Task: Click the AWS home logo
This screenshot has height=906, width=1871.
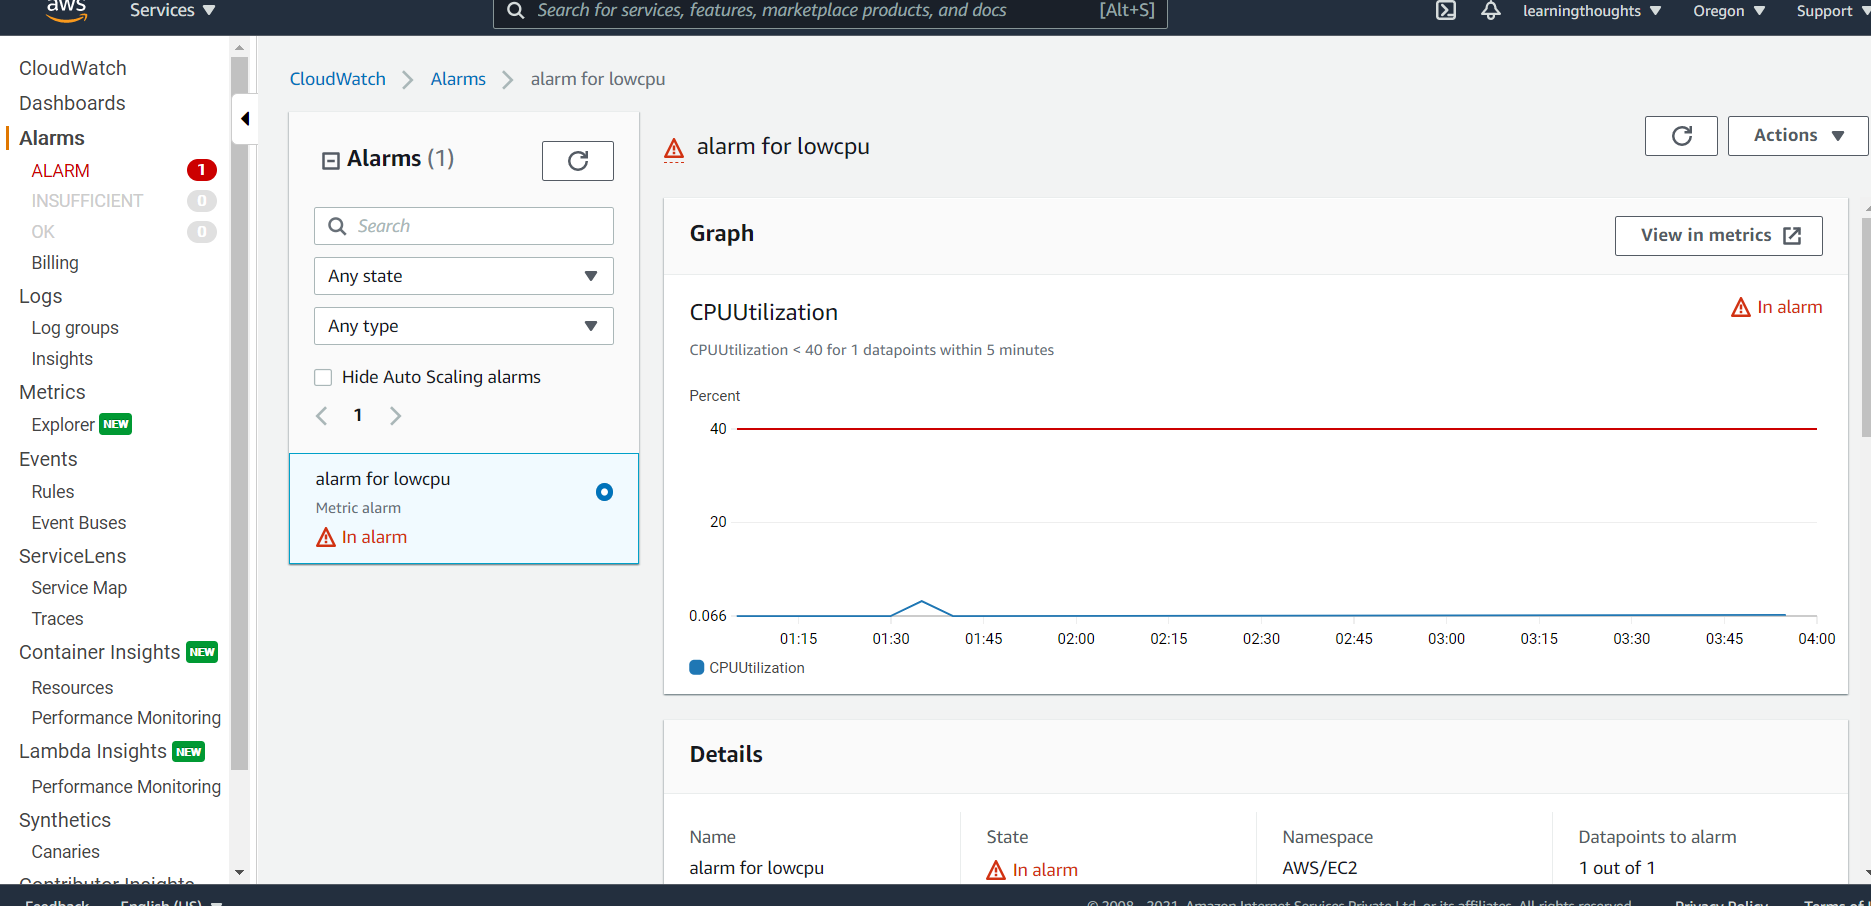Action: click(66, 11)
